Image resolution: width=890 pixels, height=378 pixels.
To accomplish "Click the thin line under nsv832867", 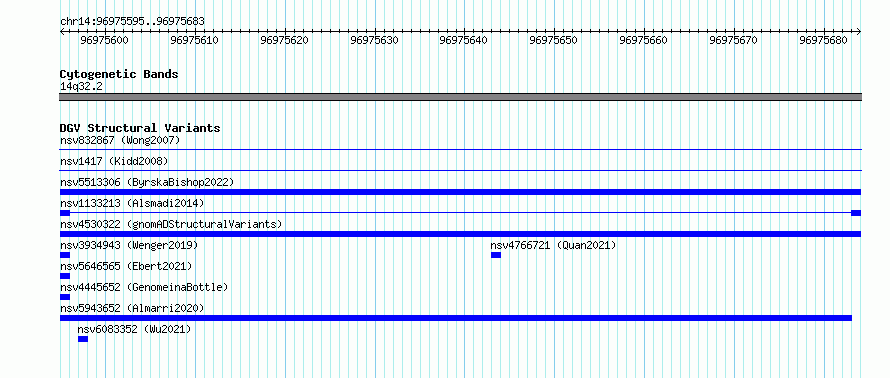I will click(x=460, y=150).
